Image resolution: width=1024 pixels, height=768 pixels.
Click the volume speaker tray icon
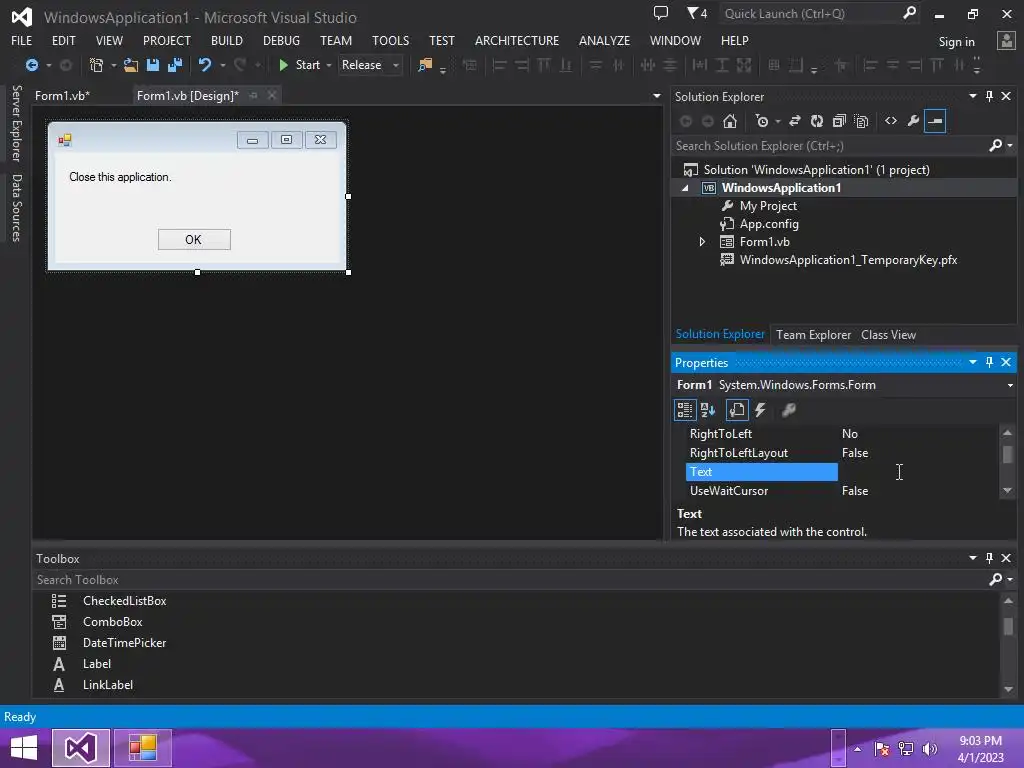coord(930,749)
